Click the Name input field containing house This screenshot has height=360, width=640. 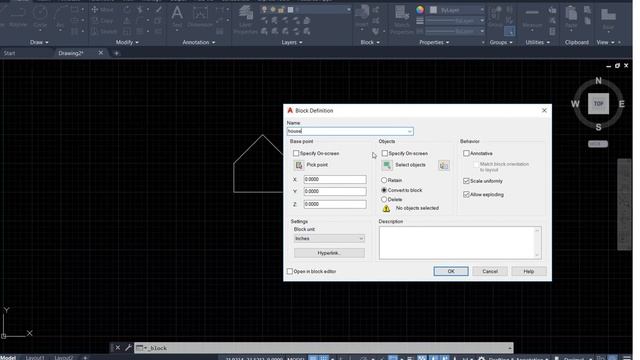350,131
